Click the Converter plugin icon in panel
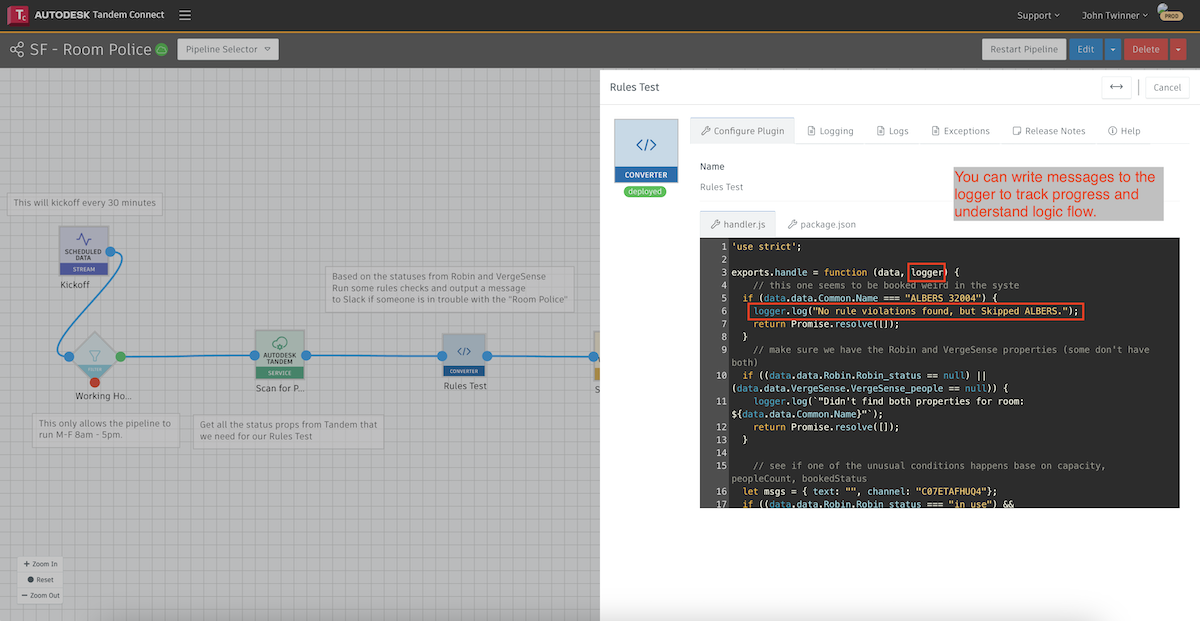1200x621 pixels. point(646,151)
